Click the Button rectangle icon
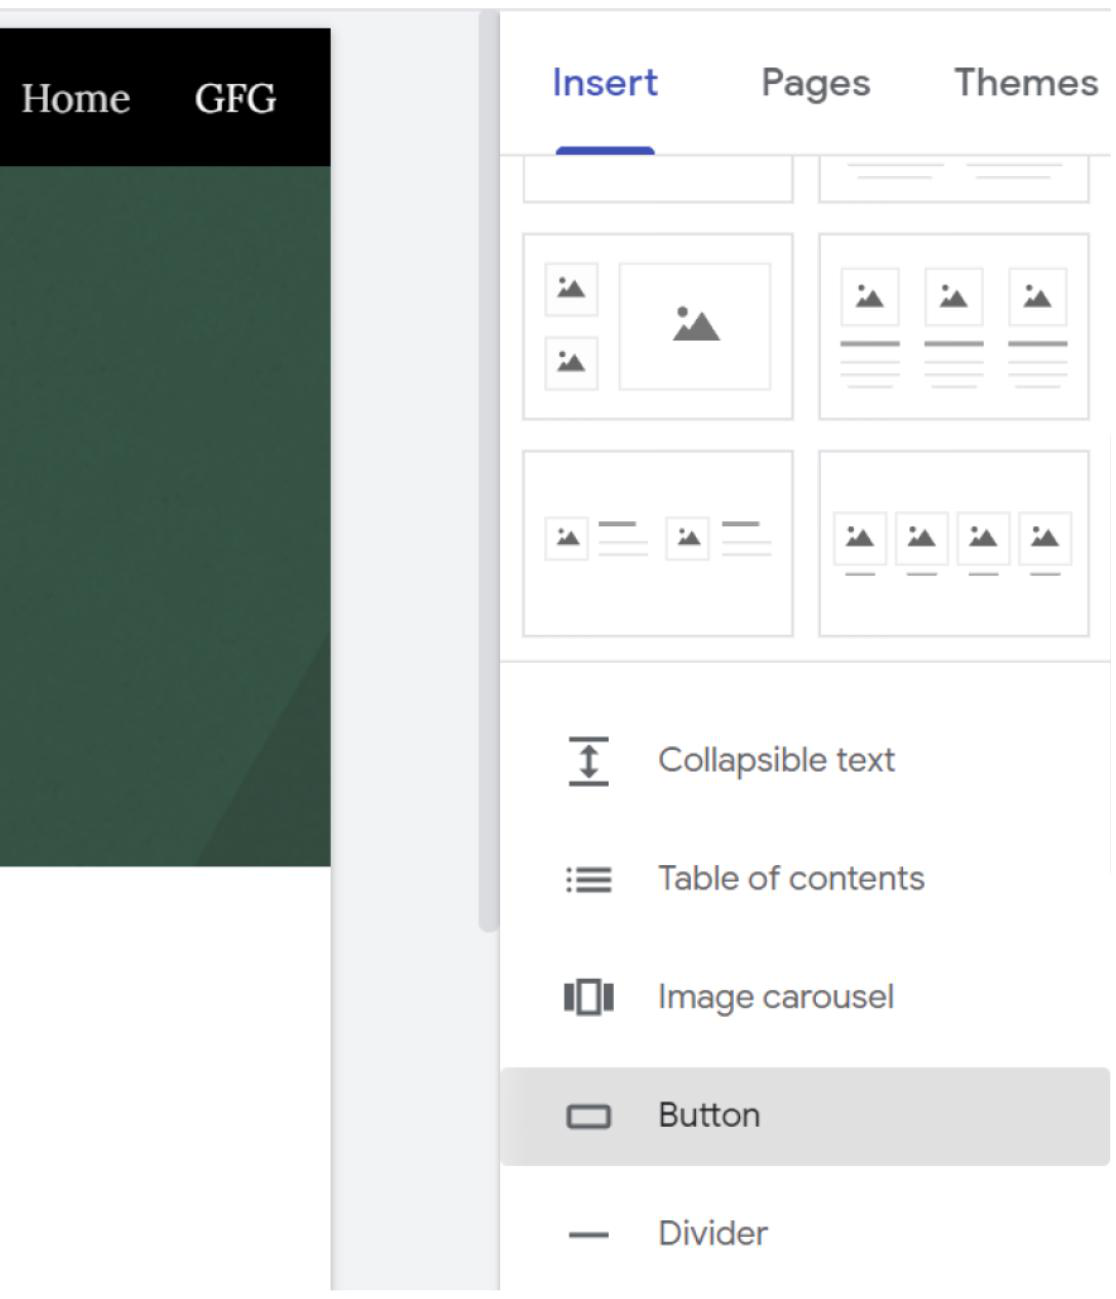The image size is (1116, 1299). coord(588,1116)
